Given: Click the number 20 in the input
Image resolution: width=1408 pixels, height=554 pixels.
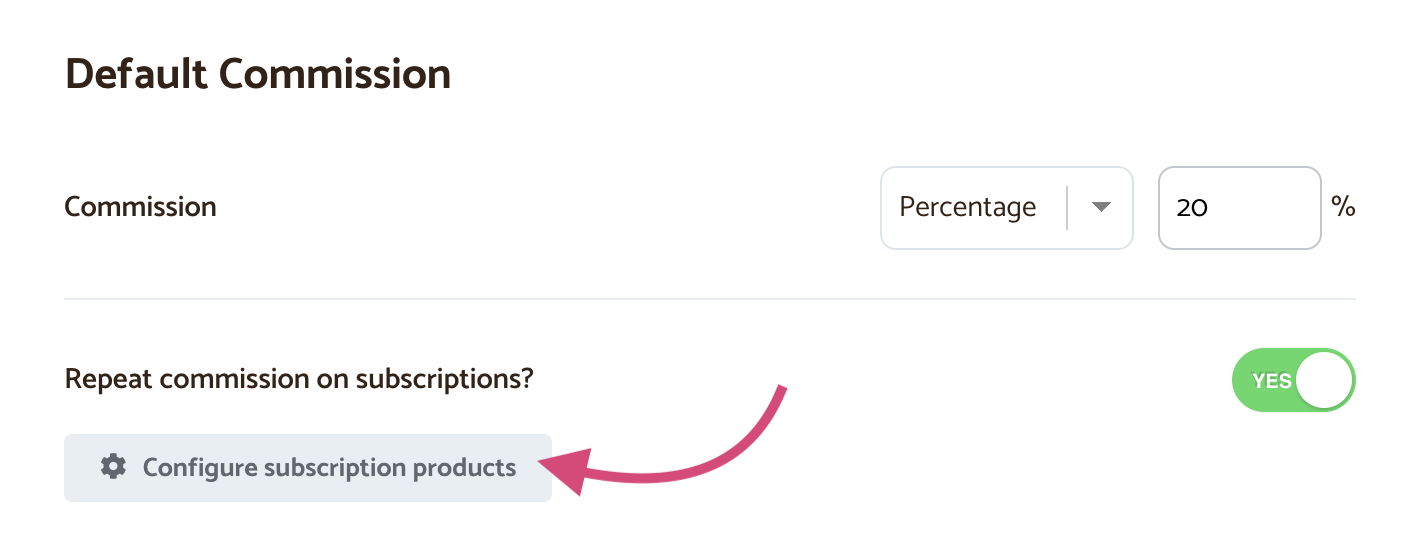Looking at the screenshot, I should point(1192,208).
